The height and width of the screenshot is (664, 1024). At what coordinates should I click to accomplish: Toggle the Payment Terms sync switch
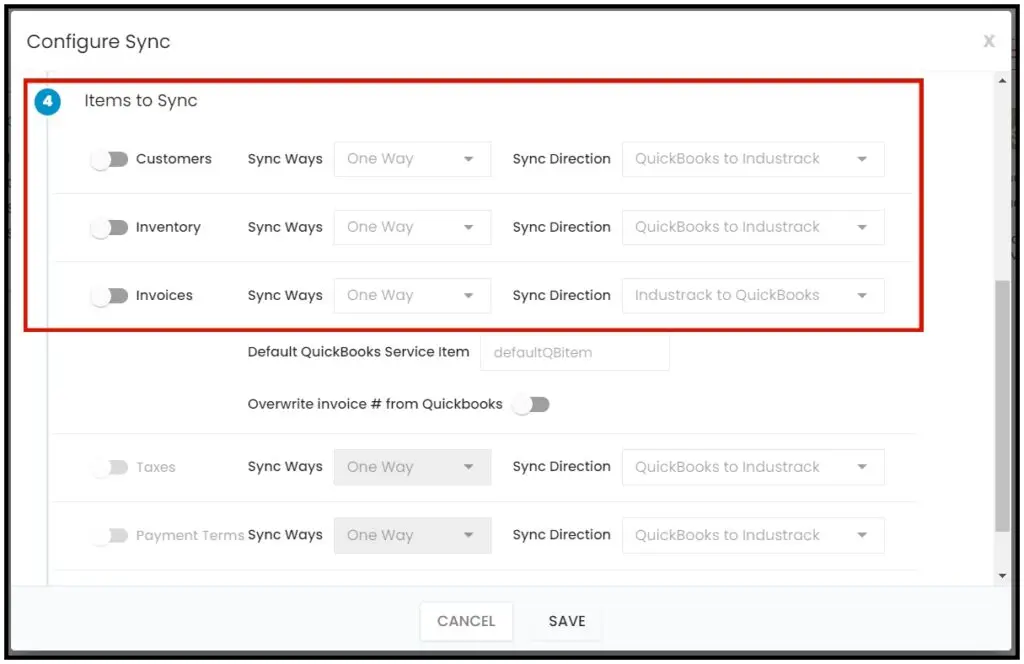coord(109,536)
